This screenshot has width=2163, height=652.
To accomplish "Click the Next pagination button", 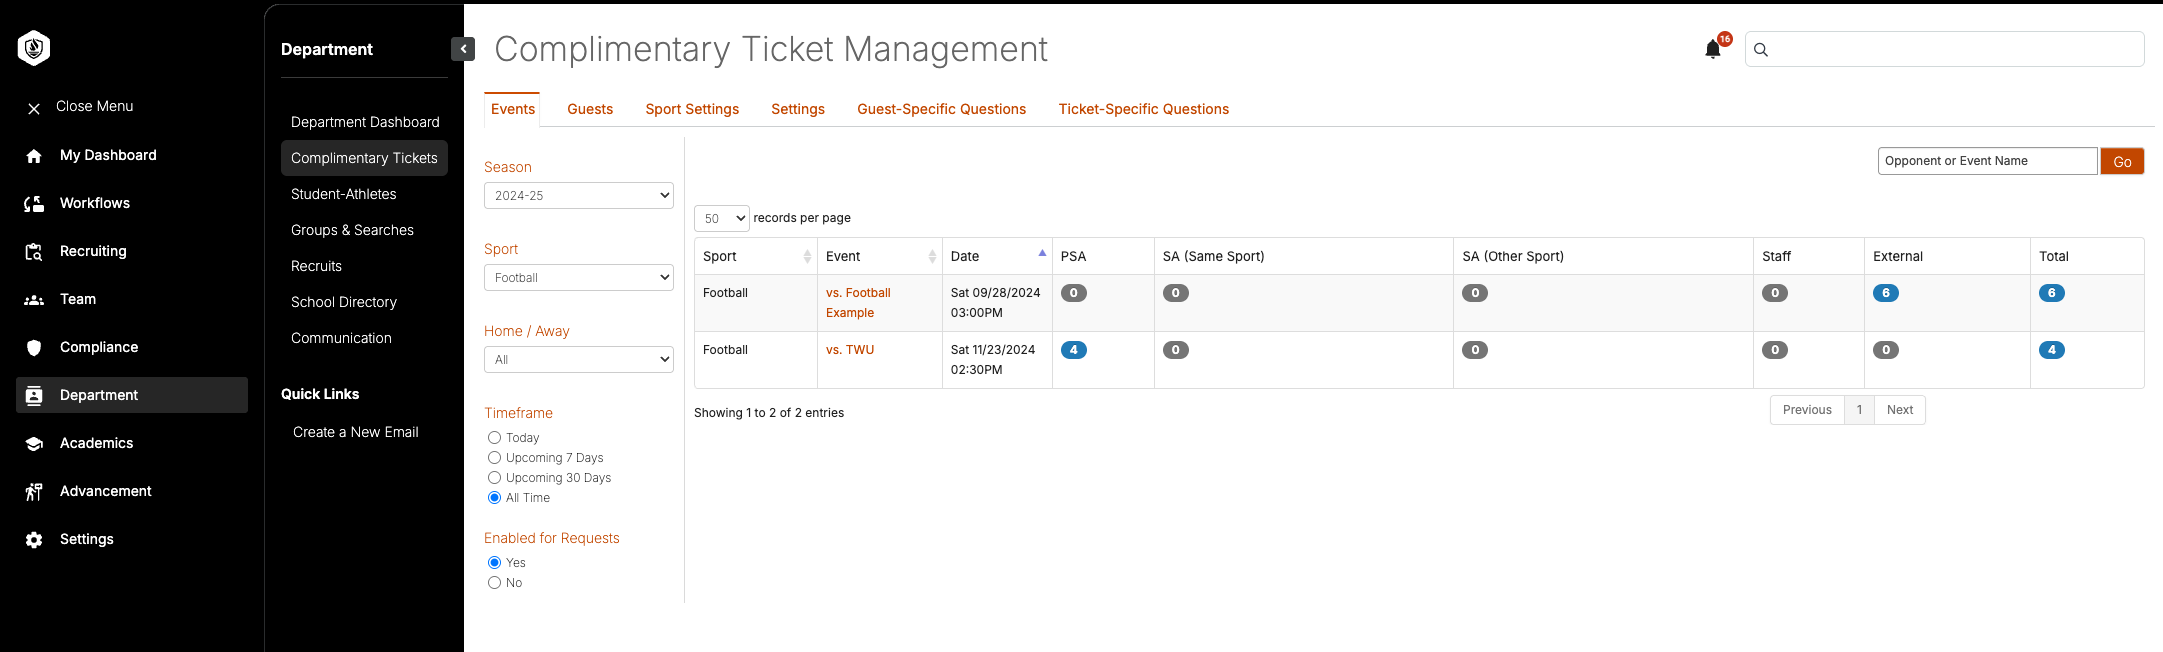I will (x=1900, y=410).
